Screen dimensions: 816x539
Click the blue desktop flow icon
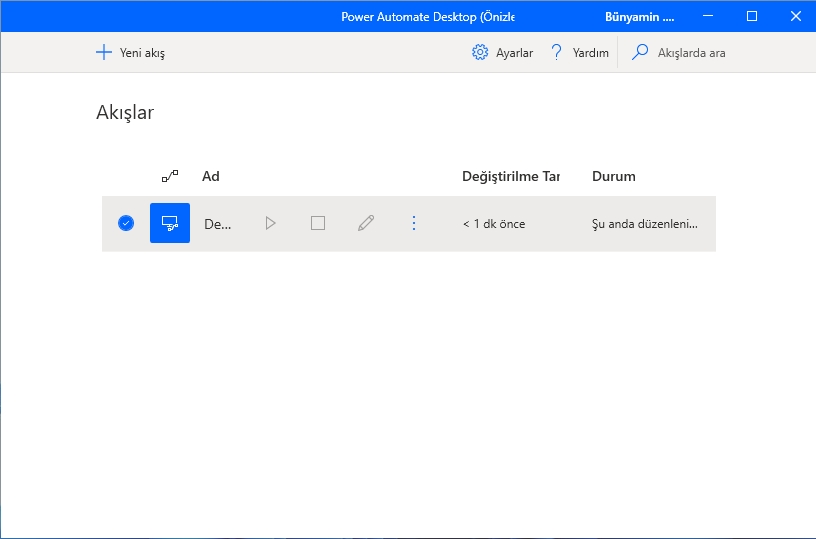170,223
